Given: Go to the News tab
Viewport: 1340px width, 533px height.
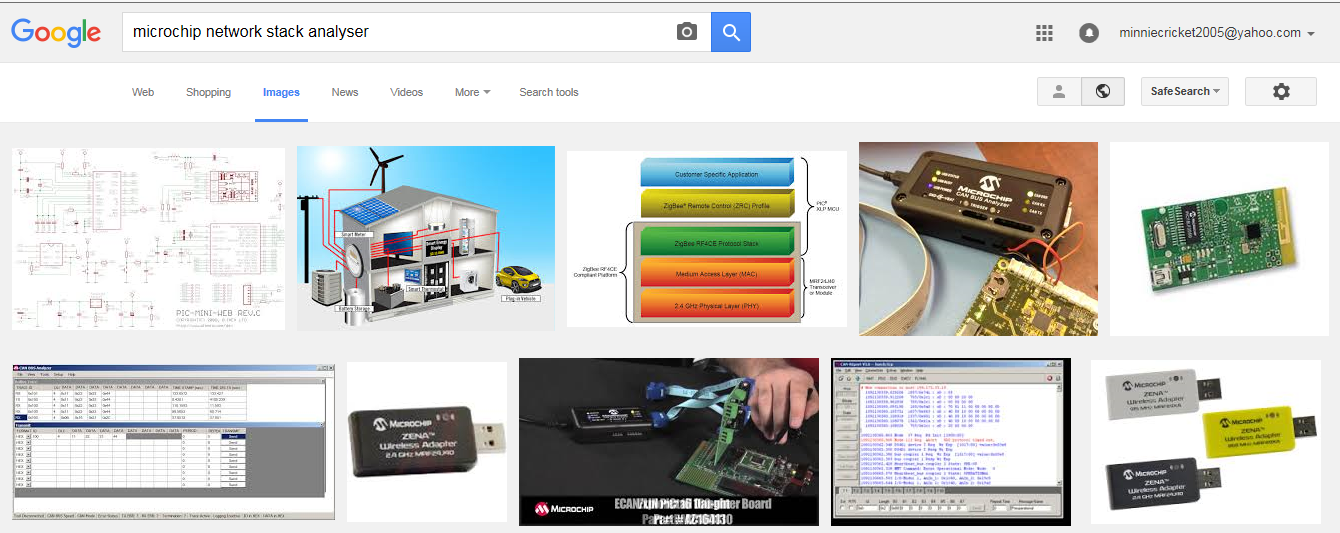Looking at the screenshot, I should [345, 92].
